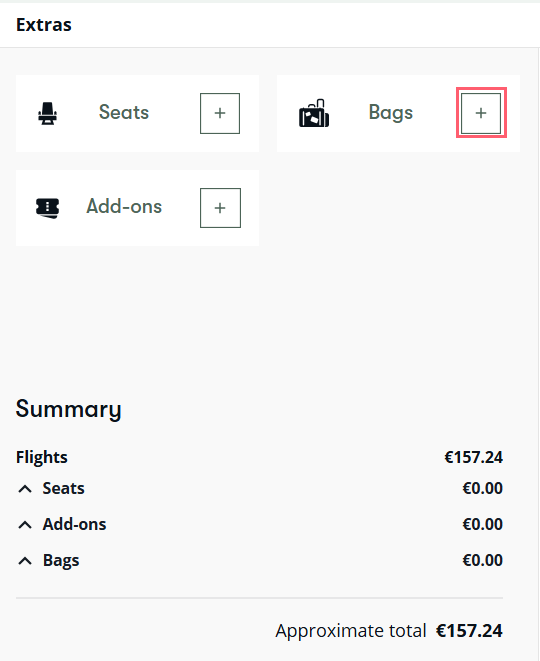Click the seat icon

tap(47, 113)
